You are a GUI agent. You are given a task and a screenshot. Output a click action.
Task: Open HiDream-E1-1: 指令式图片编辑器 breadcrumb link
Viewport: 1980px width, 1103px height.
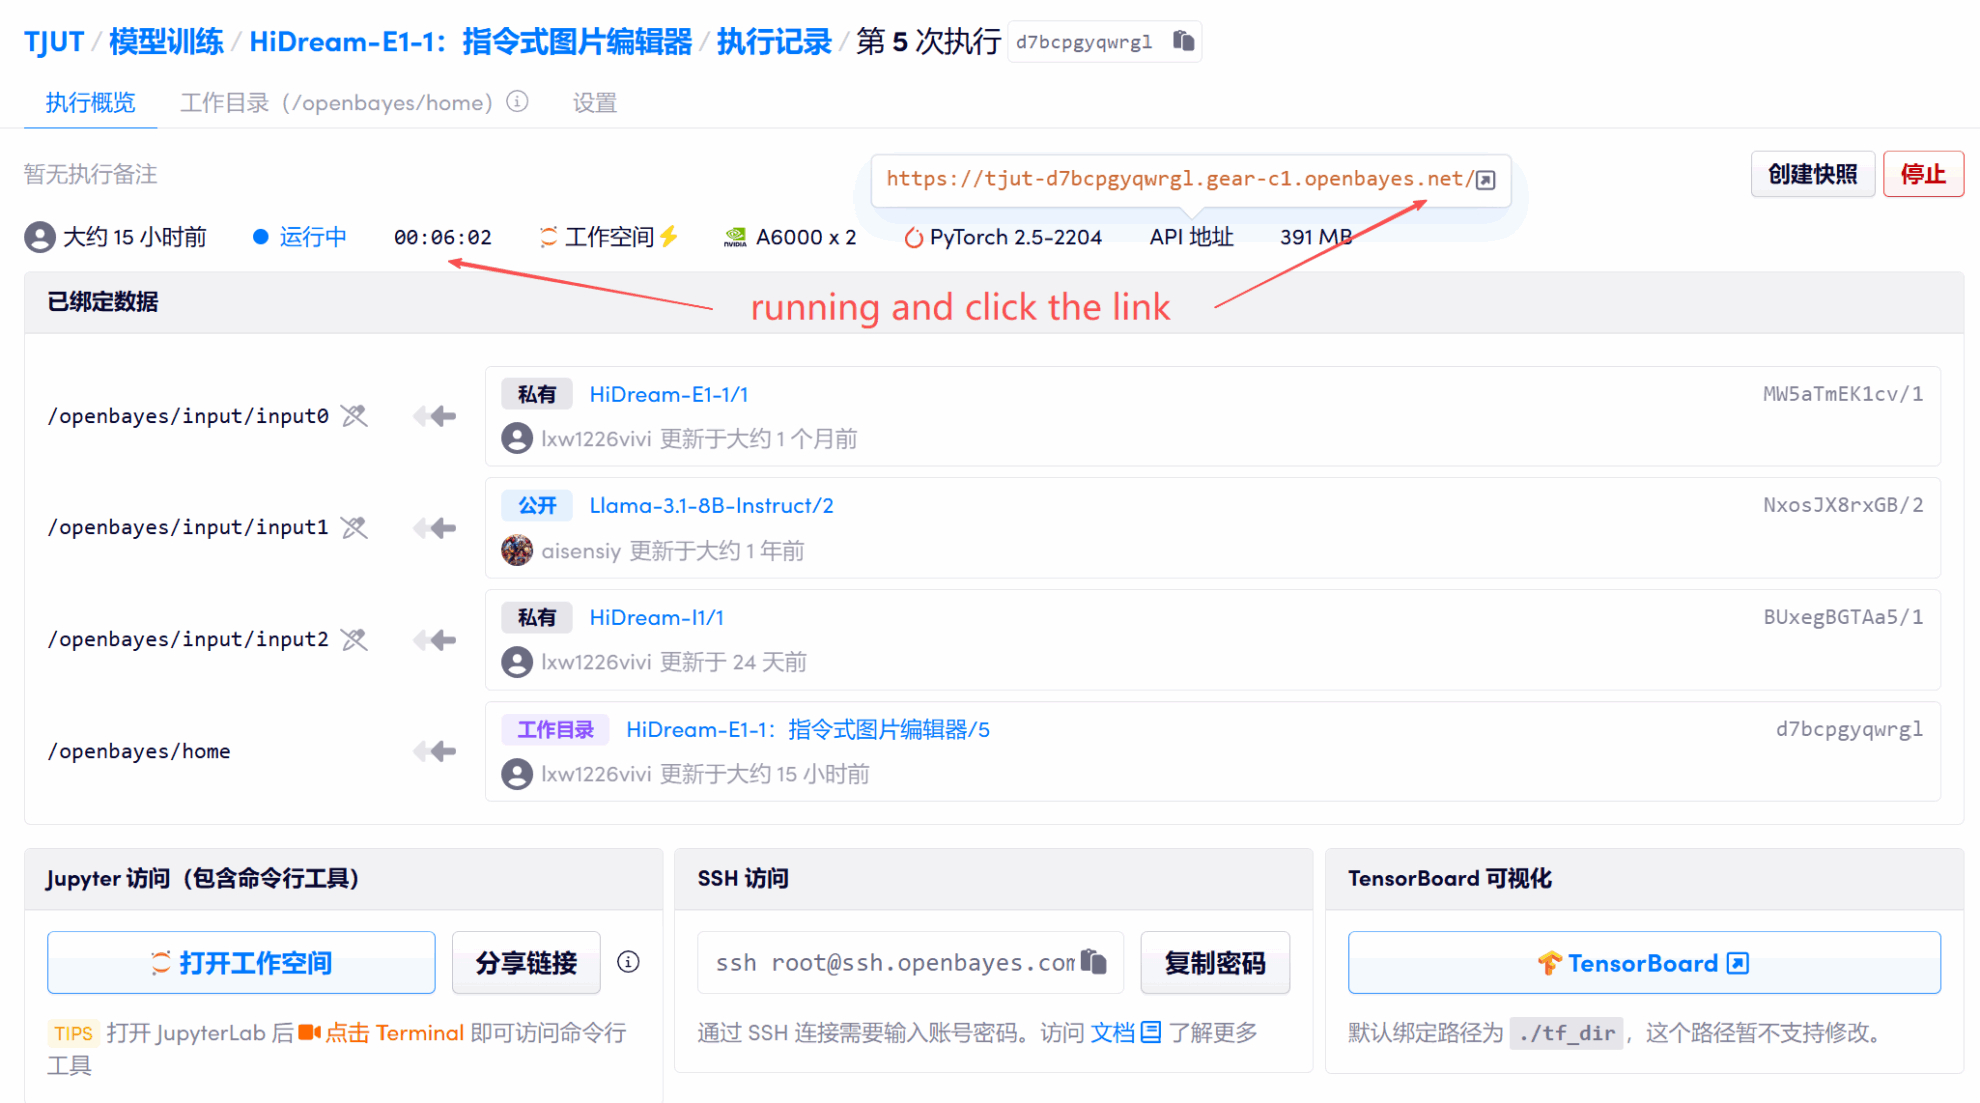point(470,42)
